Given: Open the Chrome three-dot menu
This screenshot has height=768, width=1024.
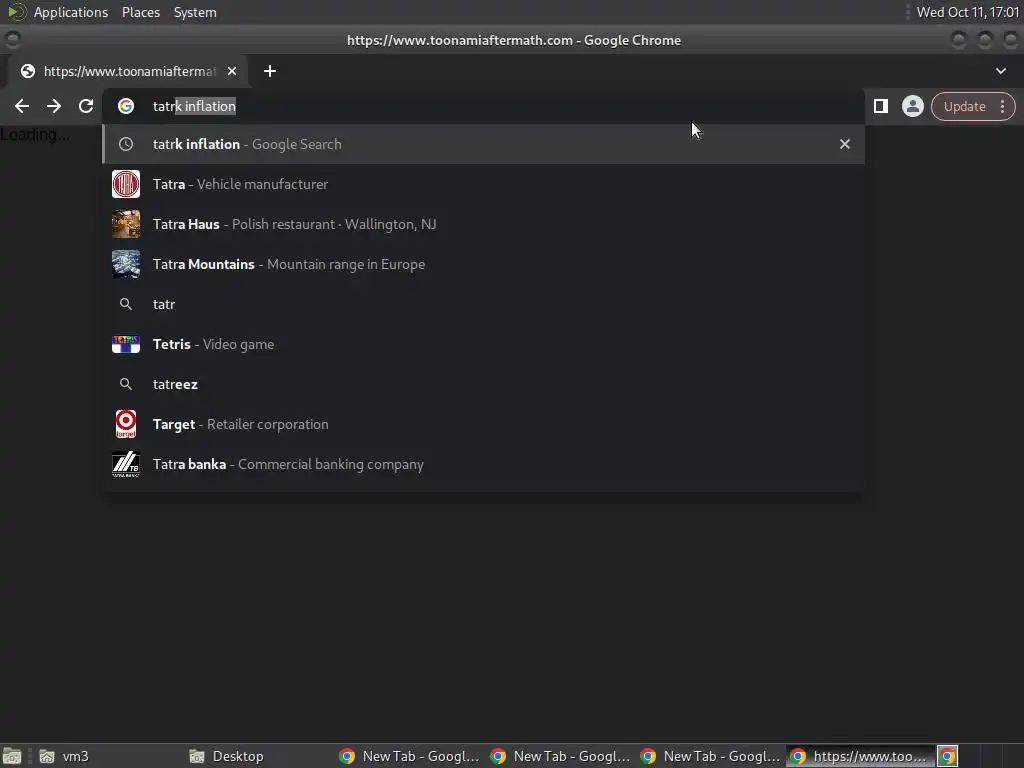Looking at the screenshot, I should 1002,106.
